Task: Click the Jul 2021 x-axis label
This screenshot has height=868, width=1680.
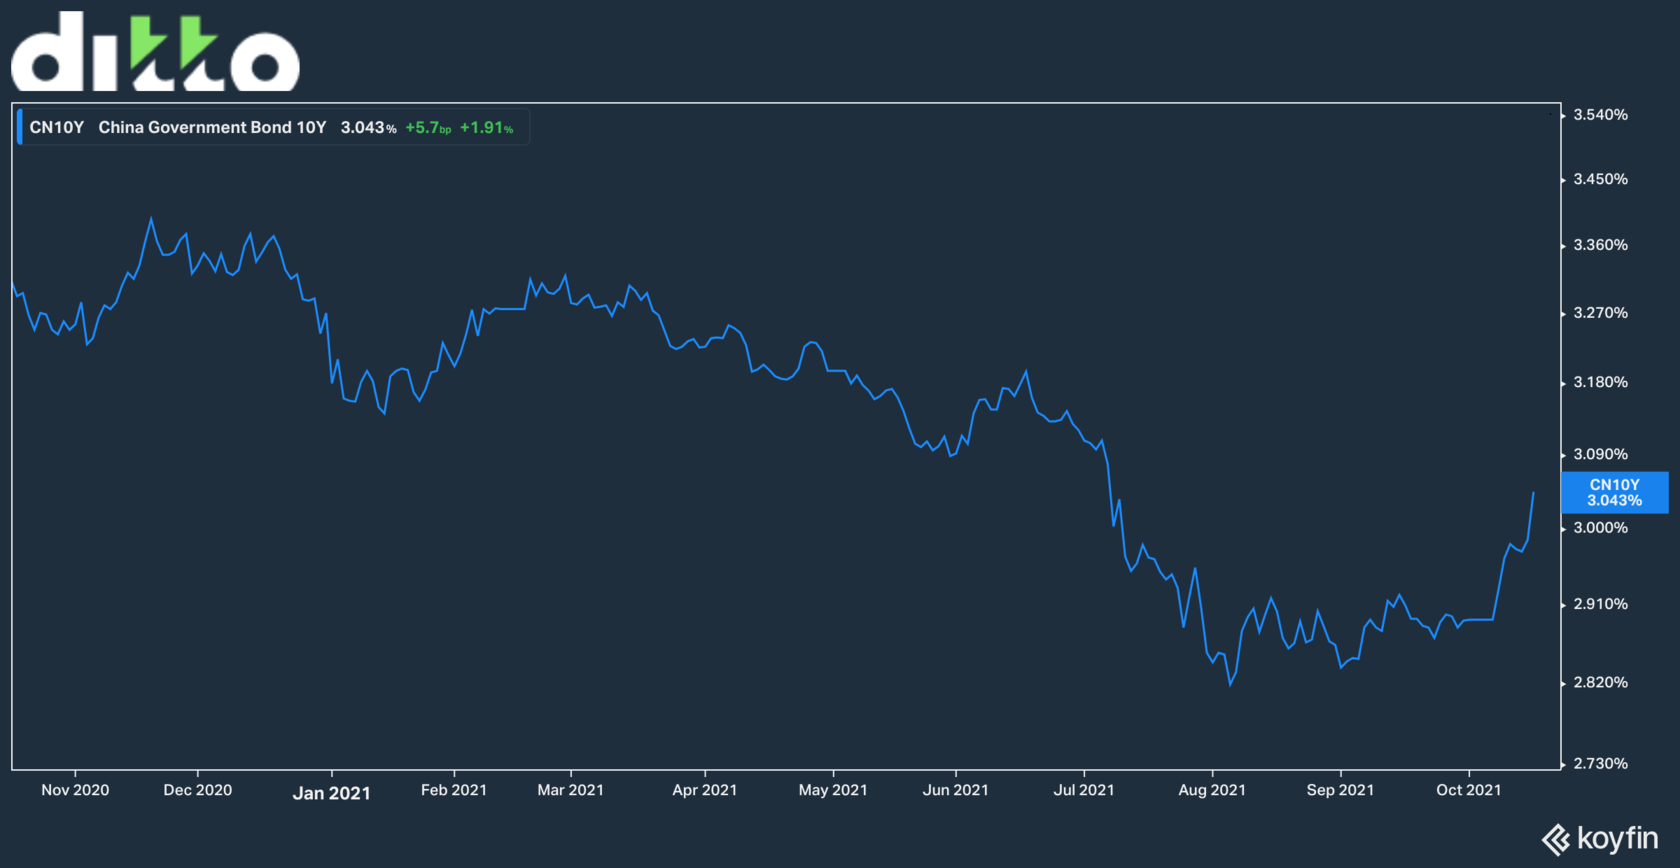Action: (1084, 790)
